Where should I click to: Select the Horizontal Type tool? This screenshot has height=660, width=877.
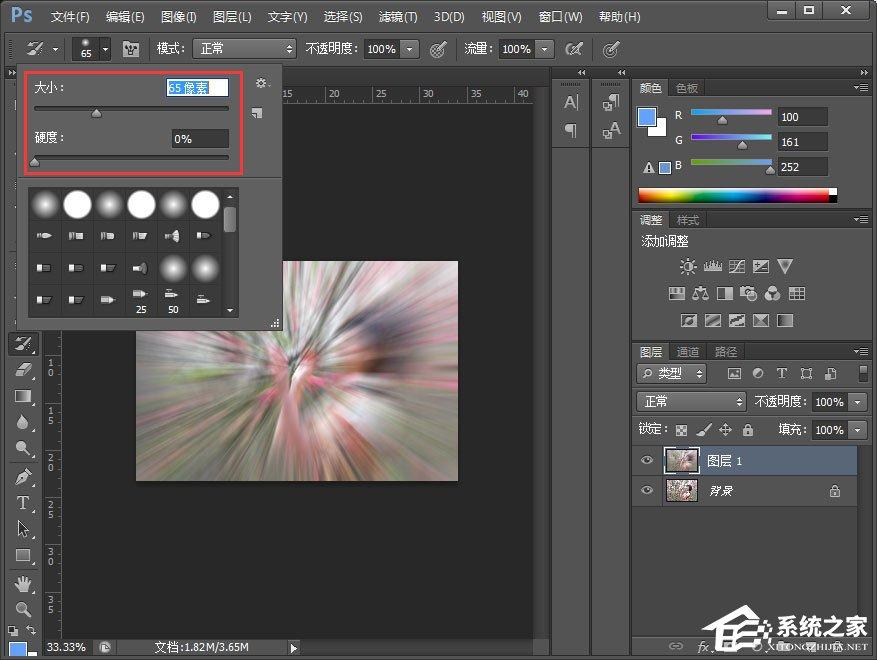click(x=22, y=503)
